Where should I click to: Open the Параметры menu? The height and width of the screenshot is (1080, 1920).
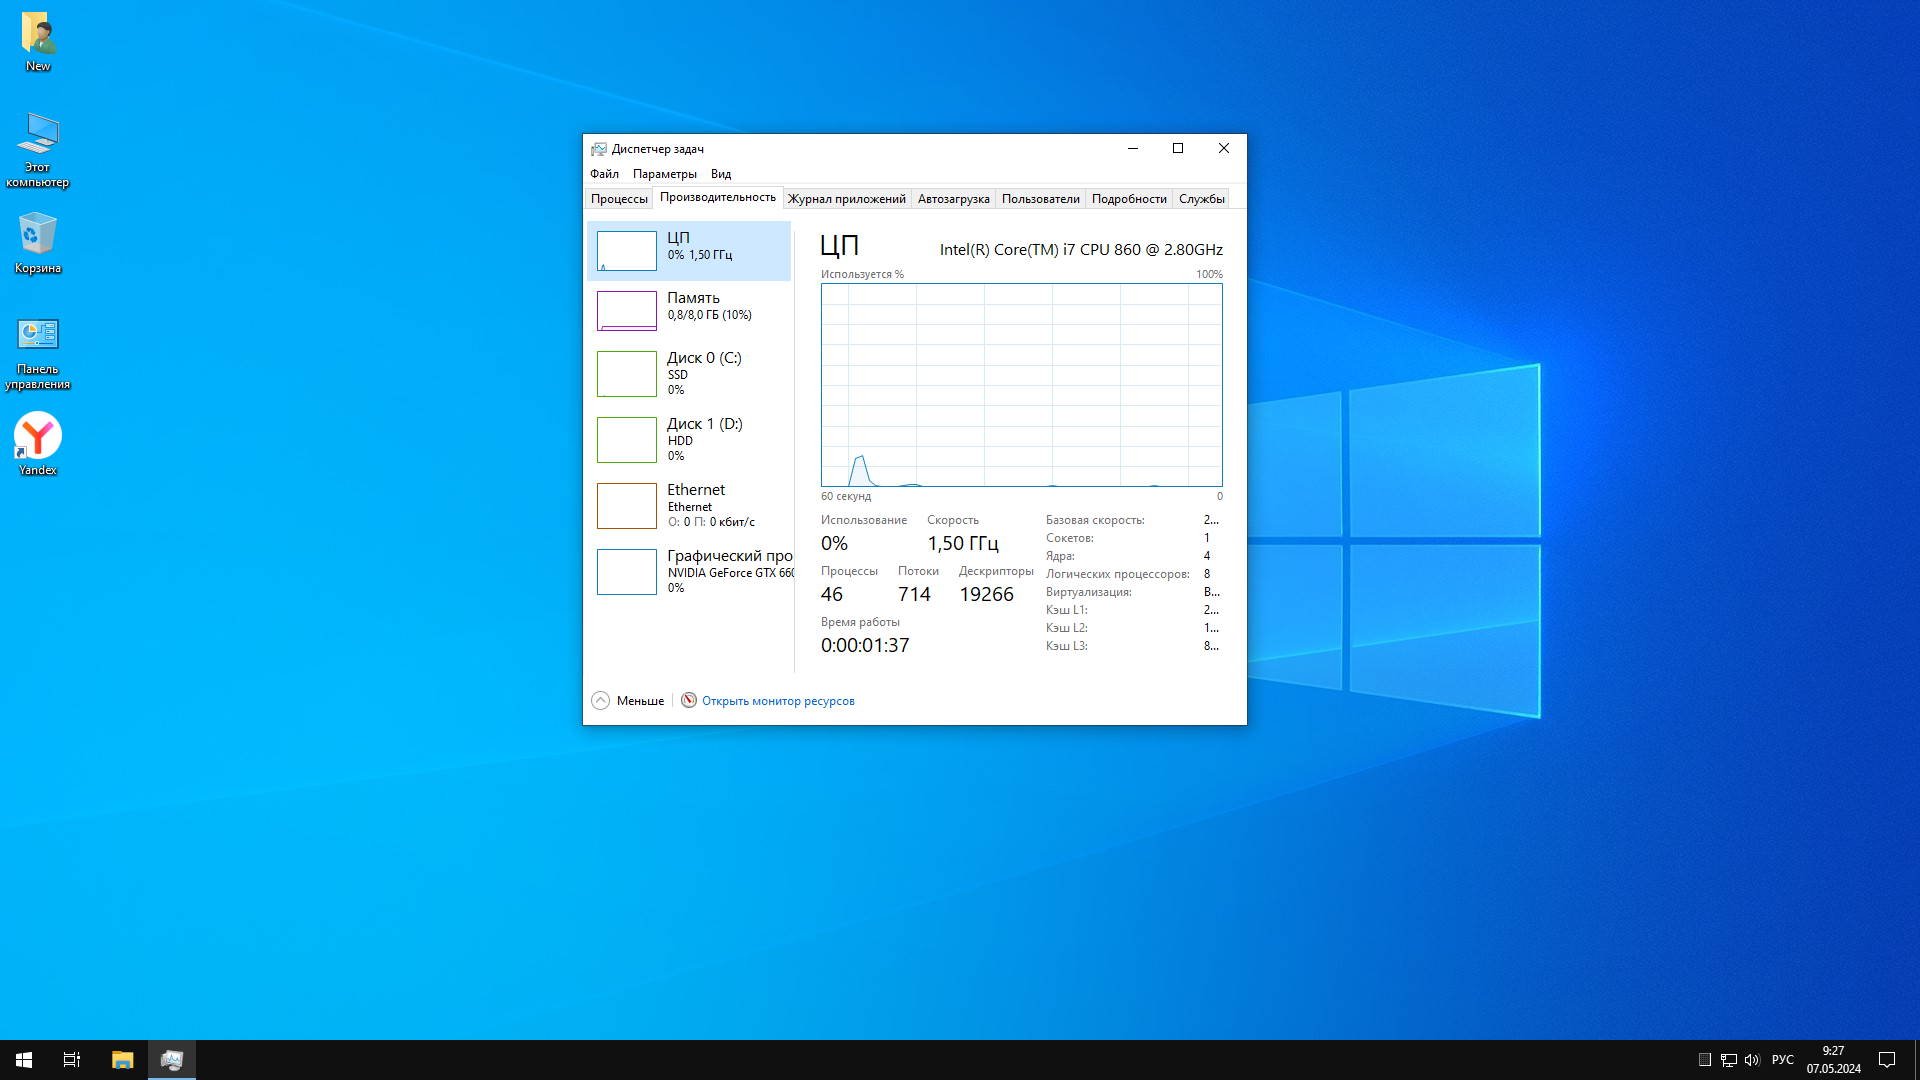(664, 174)
